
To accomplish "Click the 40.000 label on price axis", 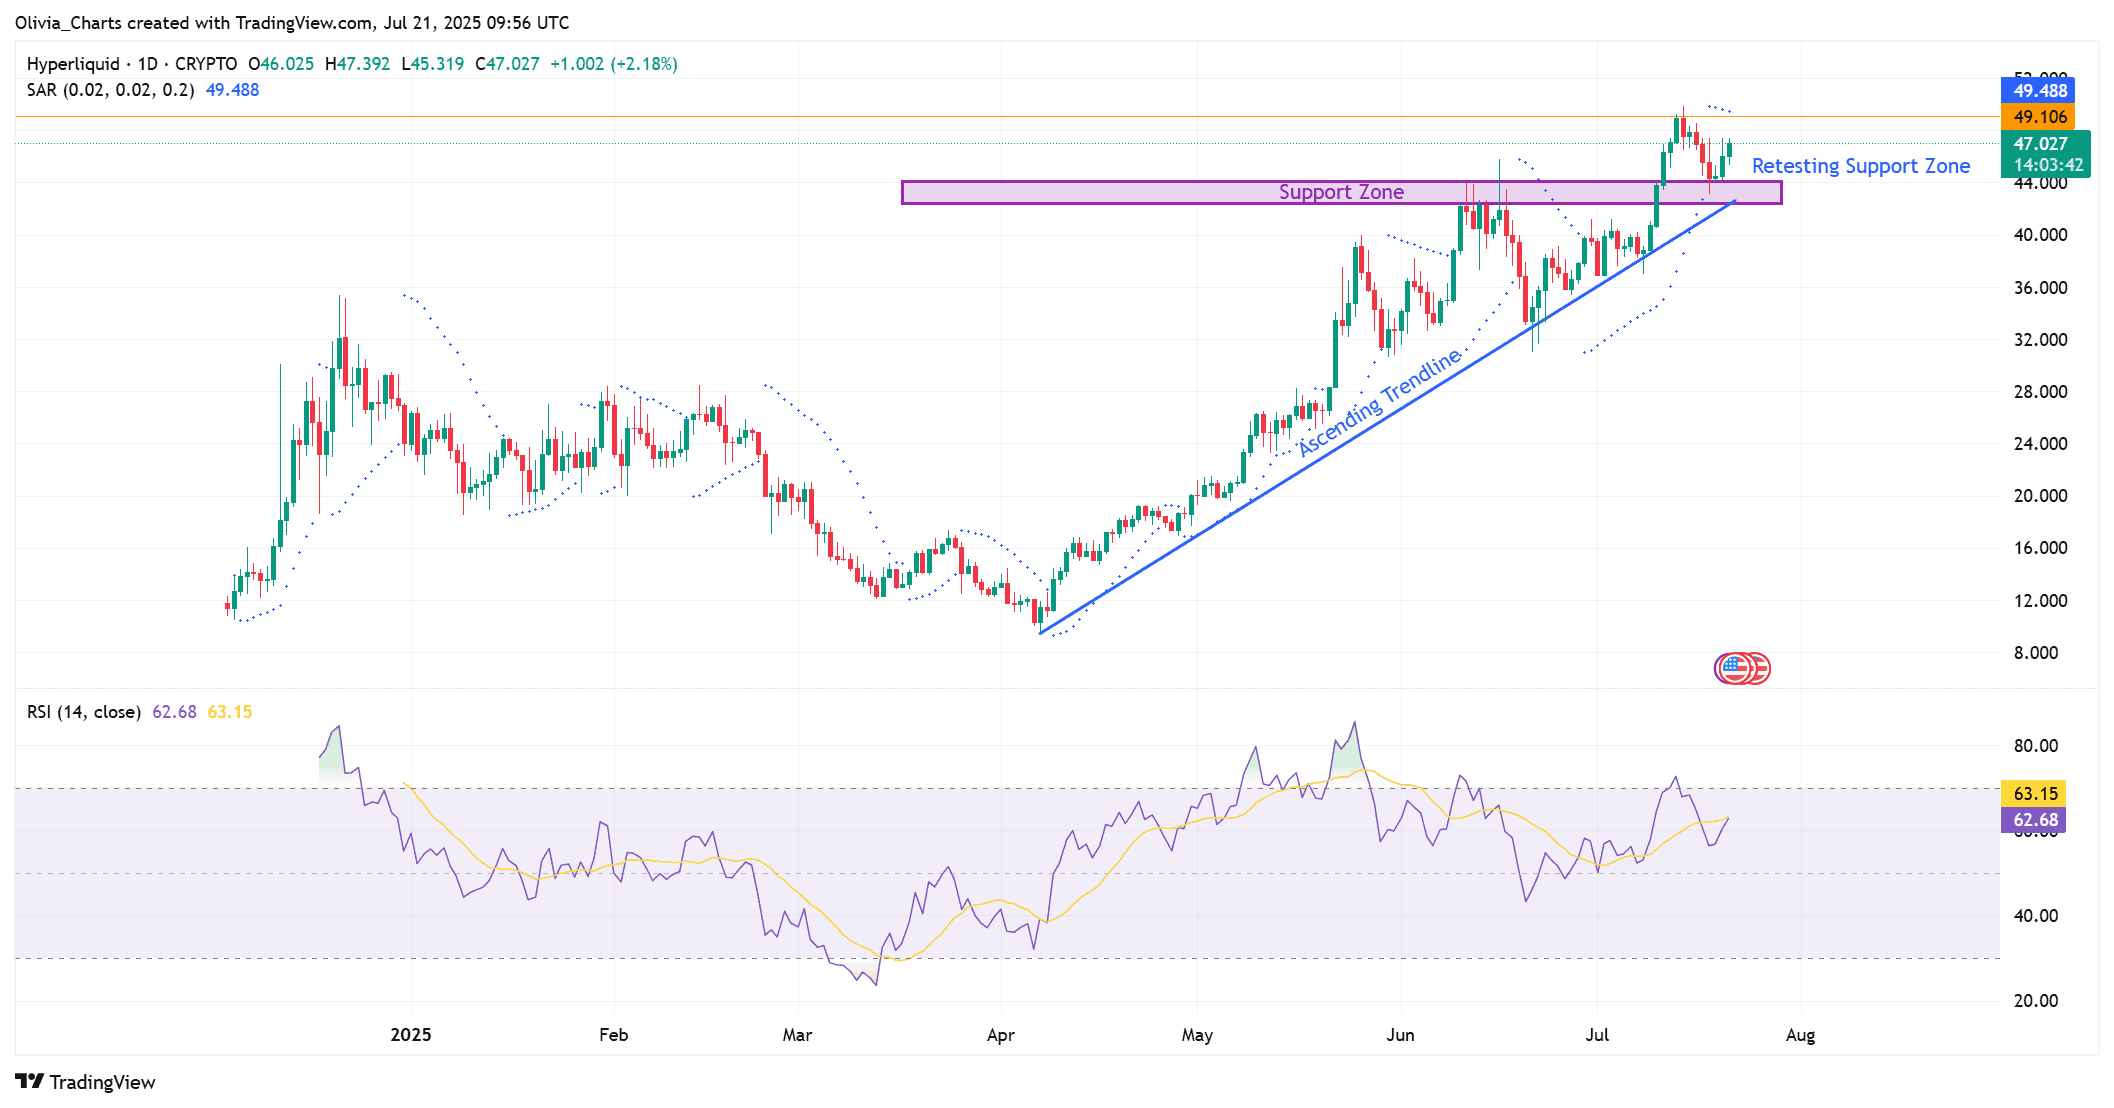I will click(2040, 235).
